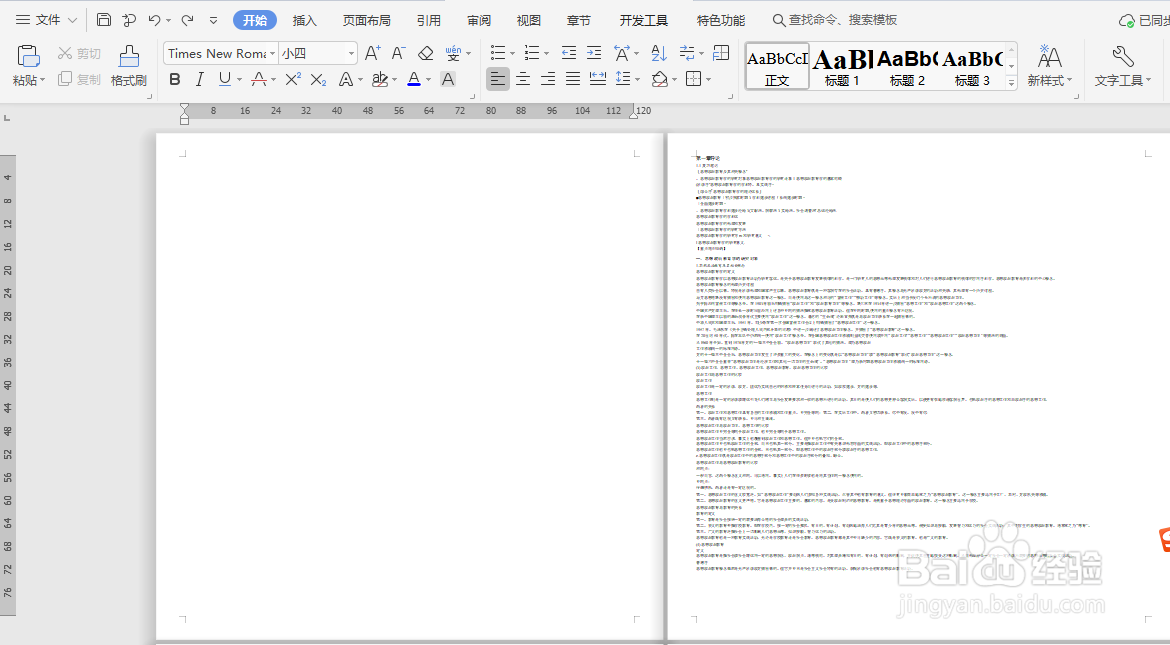Apply the 标题 3 style
Viewport: 1170px width, 645px height.
click(x=972, y=66)
